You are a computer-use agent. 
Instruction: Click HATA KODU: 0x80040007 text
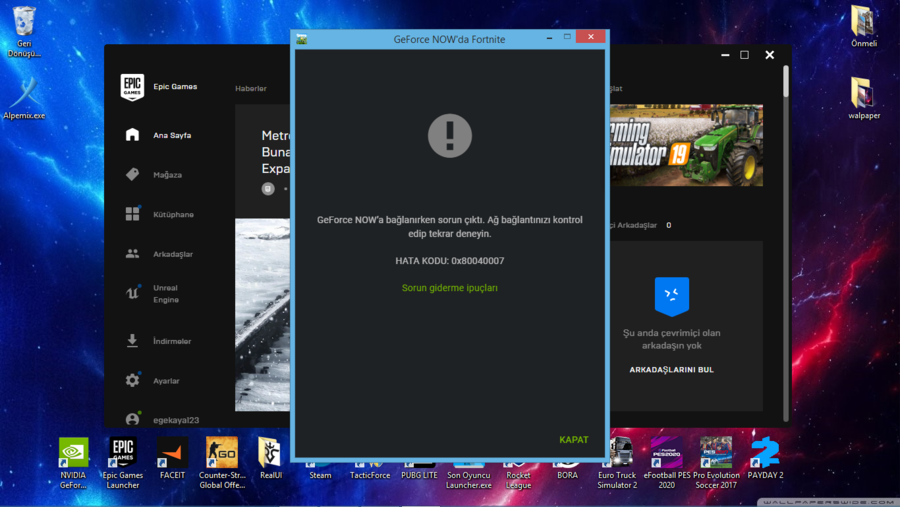pyautogui.click(x=449, y=261)
